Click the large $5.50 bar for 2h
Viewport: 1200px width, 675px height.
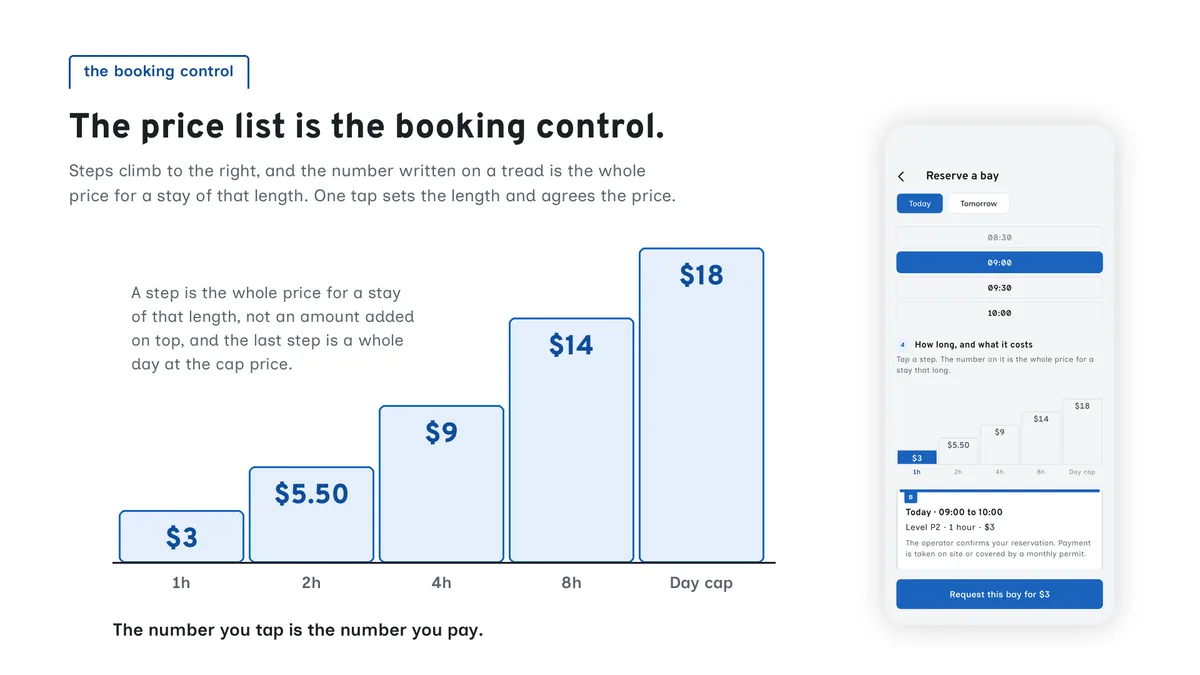(311, 515)
